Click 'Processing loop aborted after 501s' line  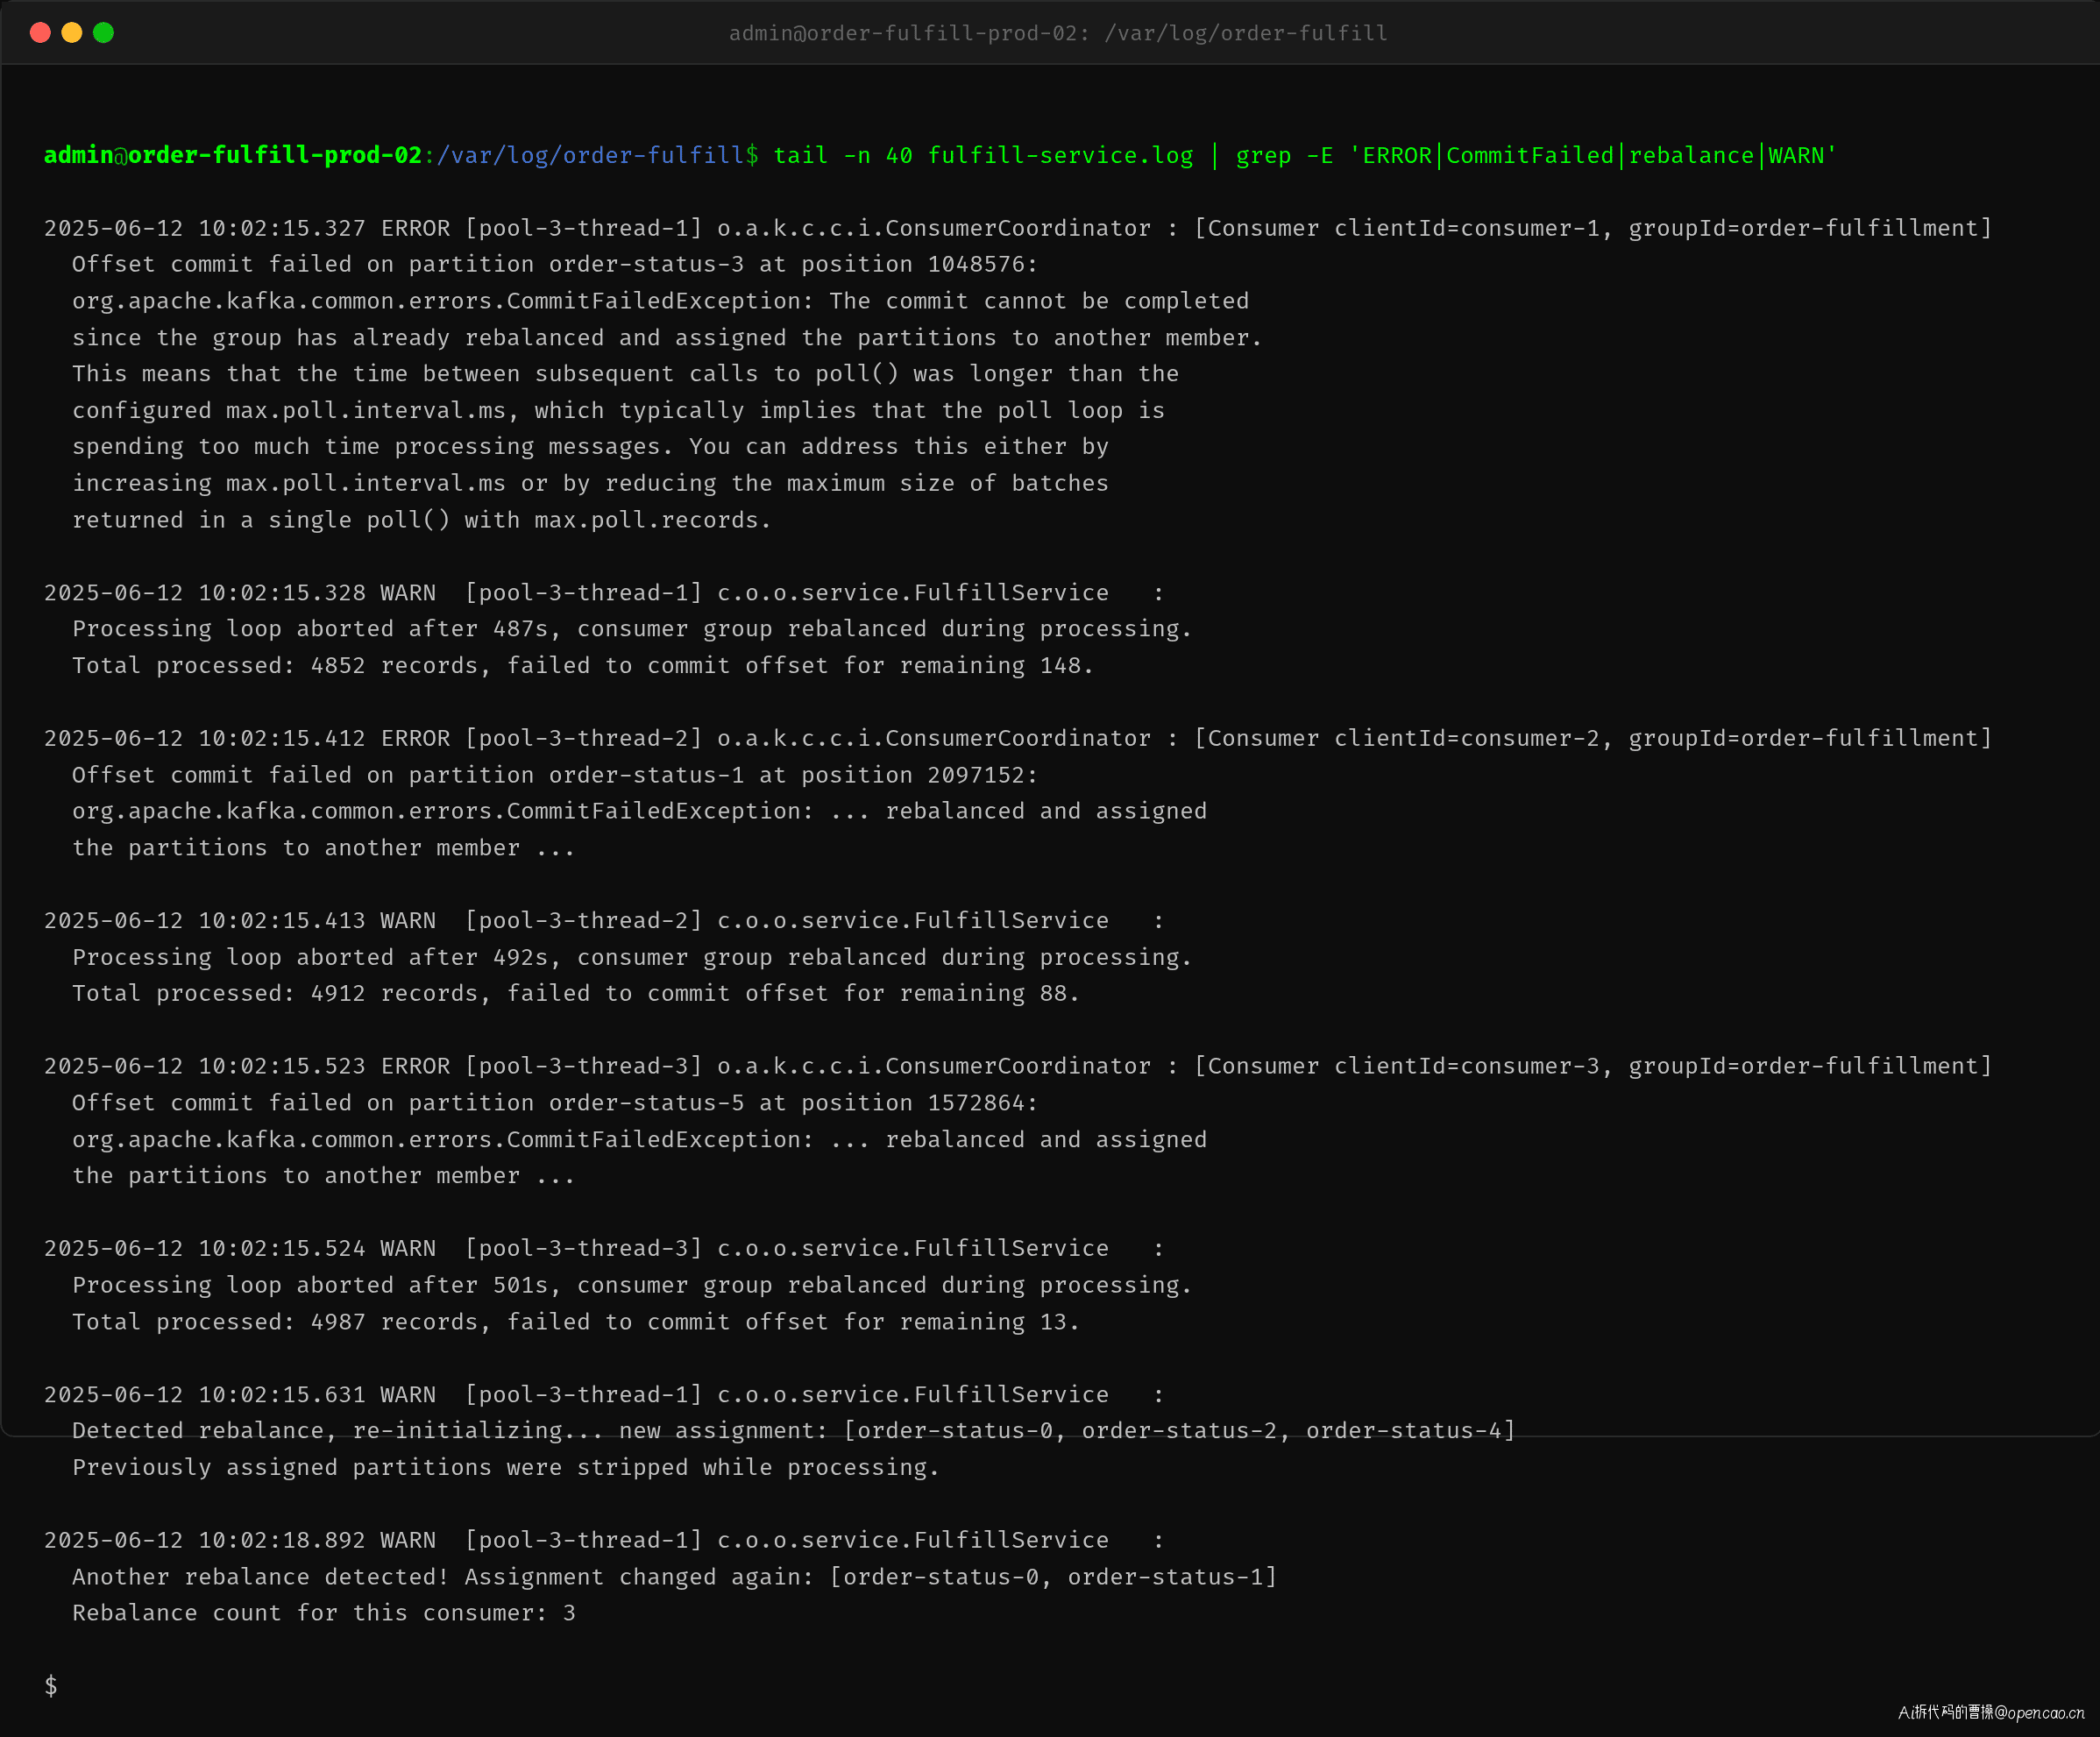pyautogui.click(x=632, y=1286)
